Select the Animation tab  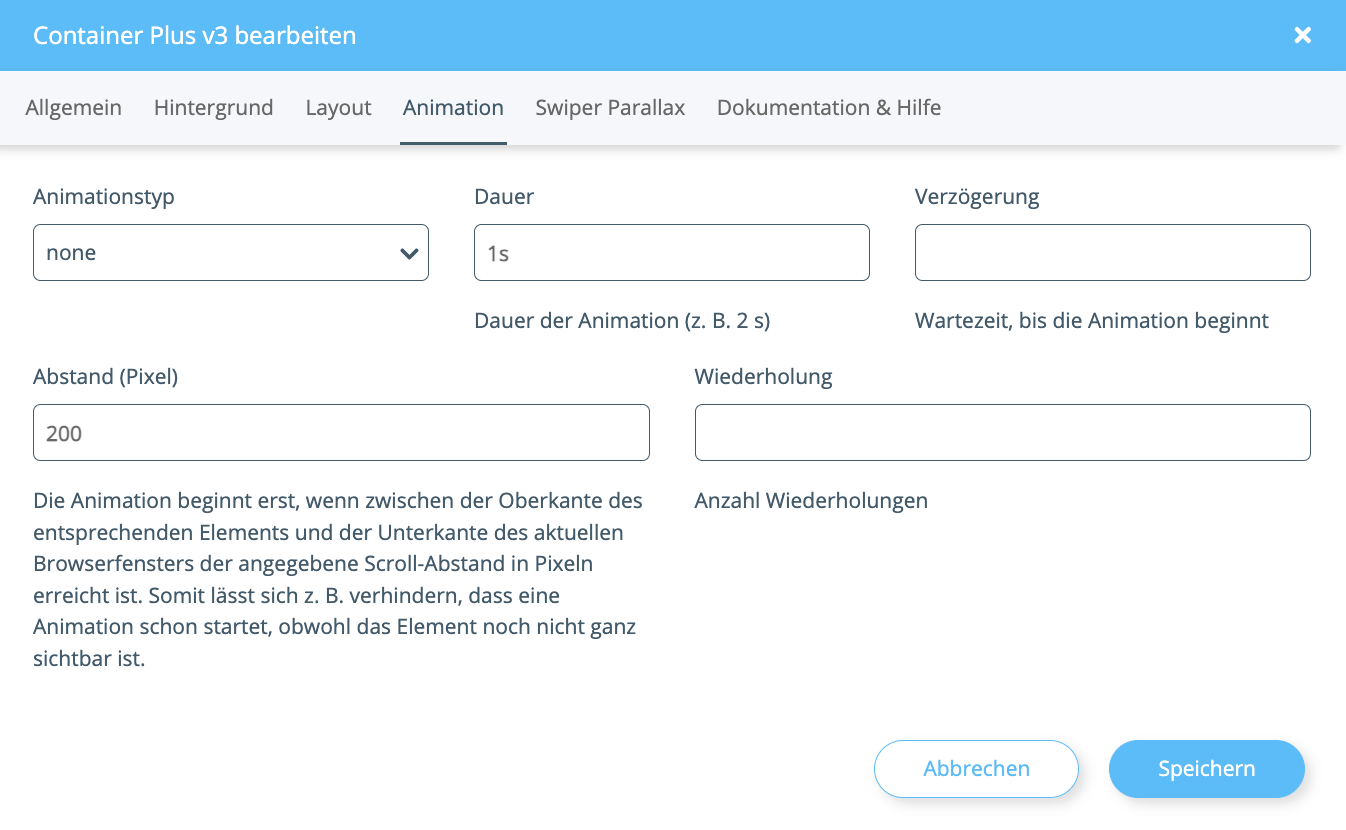point(453,108)
